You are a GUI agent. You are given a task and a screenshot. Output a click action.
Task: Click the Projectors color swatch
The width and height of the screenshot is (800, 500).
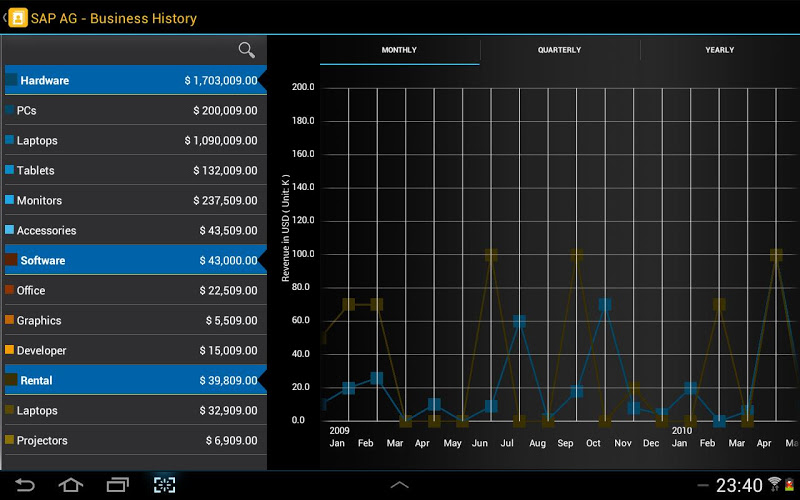tap(9, 439)
